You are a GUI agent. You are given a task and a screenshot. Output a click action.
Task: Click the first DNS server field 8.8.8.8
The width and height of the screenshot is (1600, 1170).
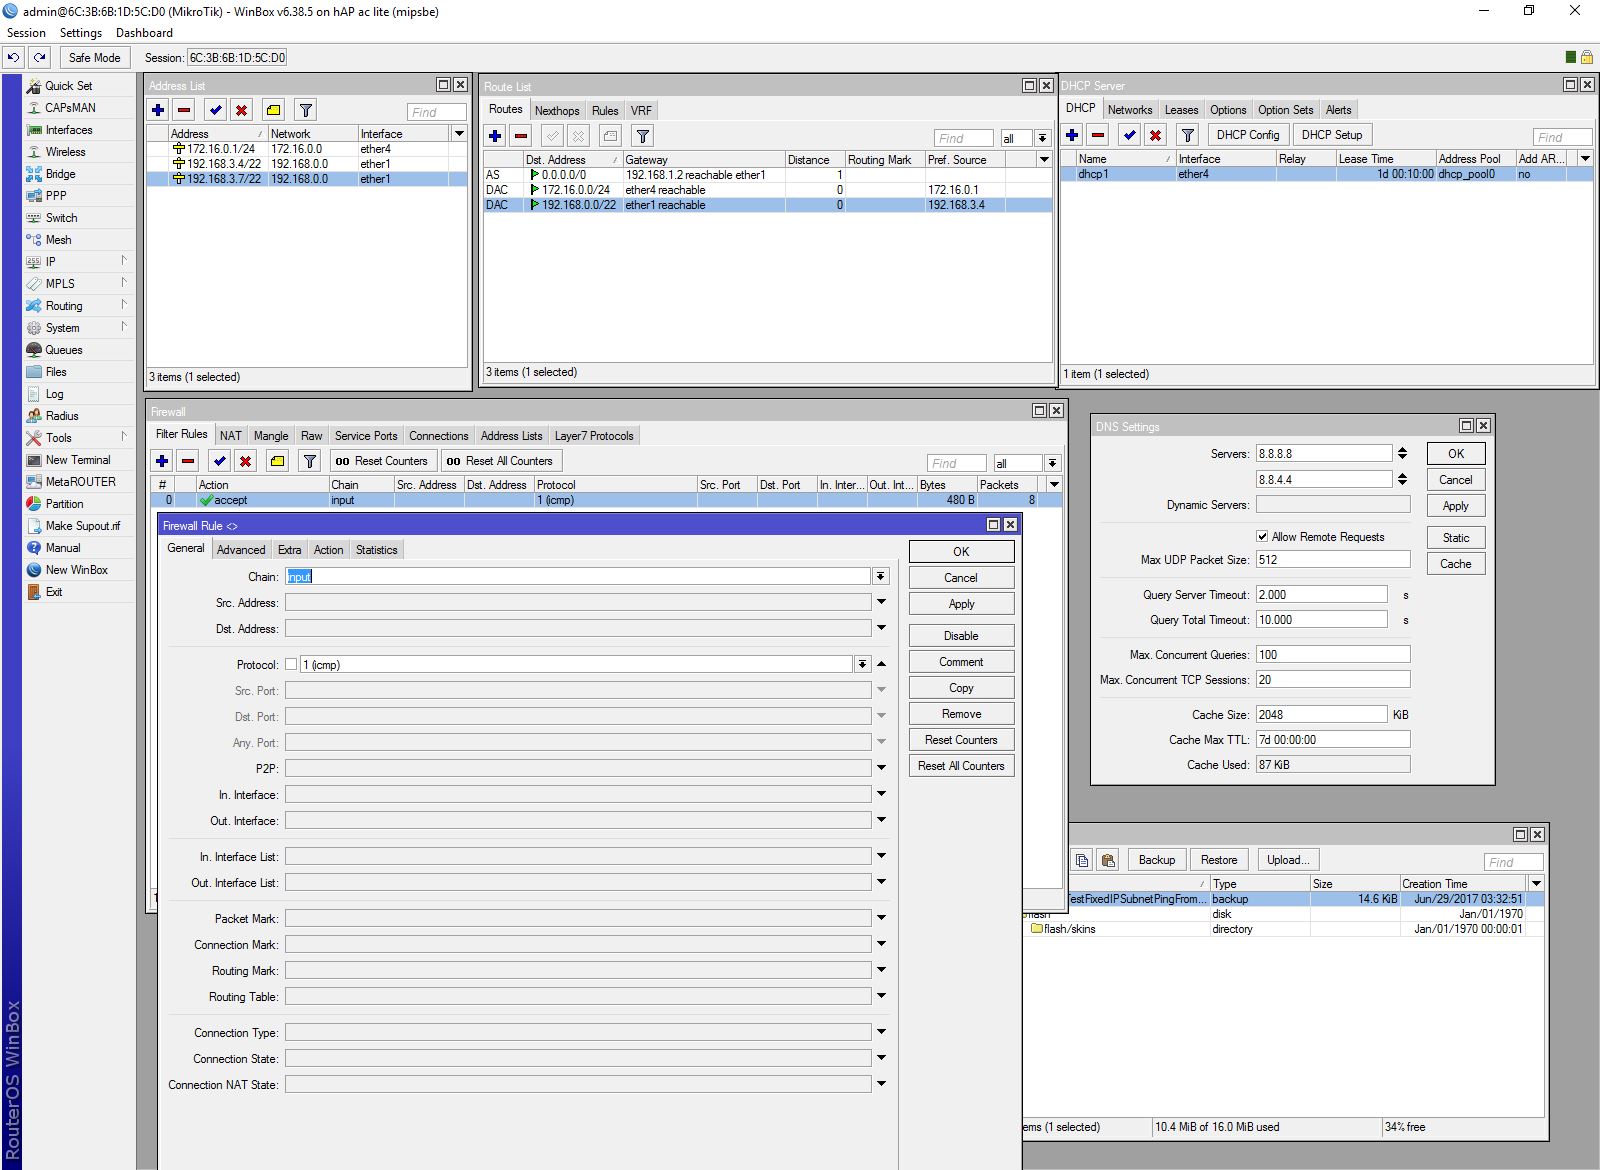pos(1323,454)
